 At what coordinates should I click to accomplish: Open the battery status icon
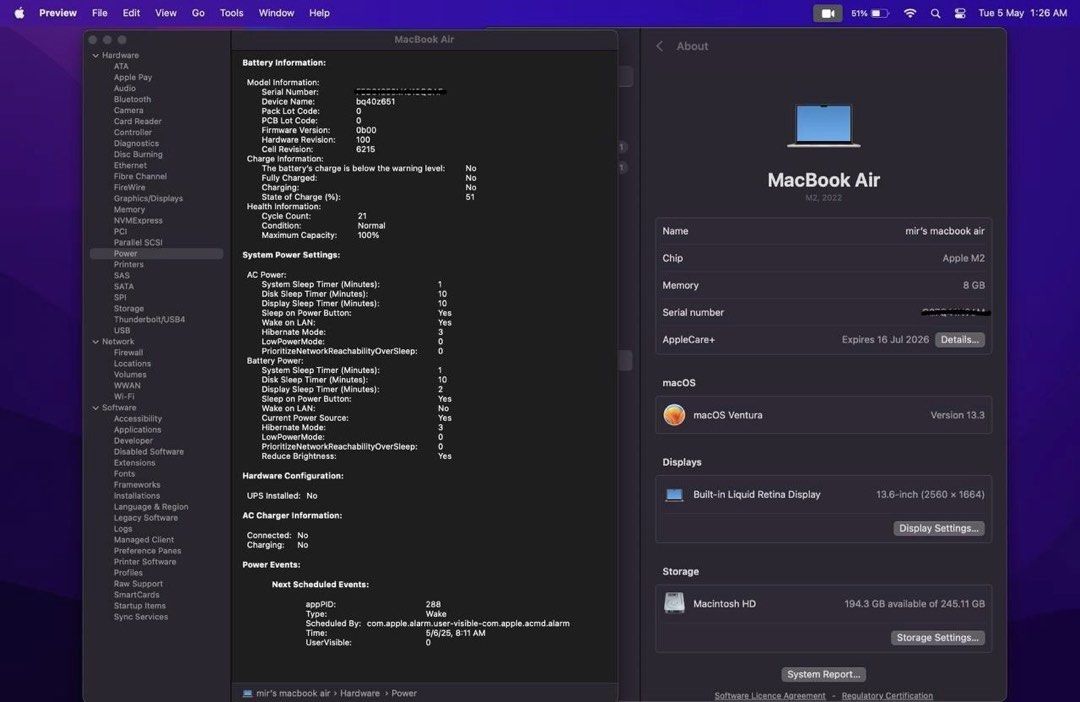[x=880, y=13]
